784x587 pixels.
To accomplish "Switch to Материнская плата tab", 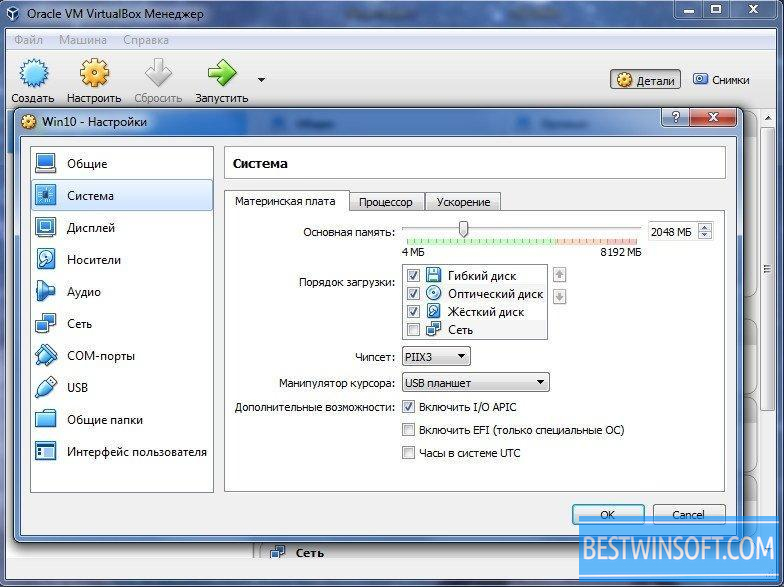I will (x=286, y=201).
